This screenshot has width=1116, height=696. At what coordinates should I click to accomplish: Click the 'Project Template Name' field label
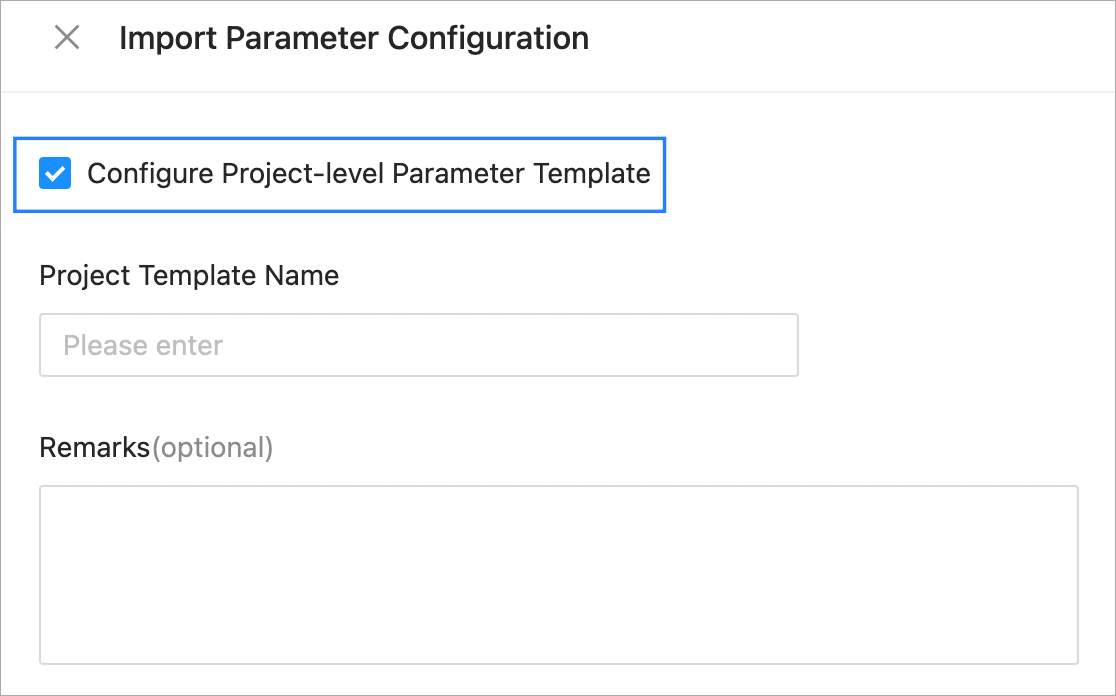click(x=189, y=275)
